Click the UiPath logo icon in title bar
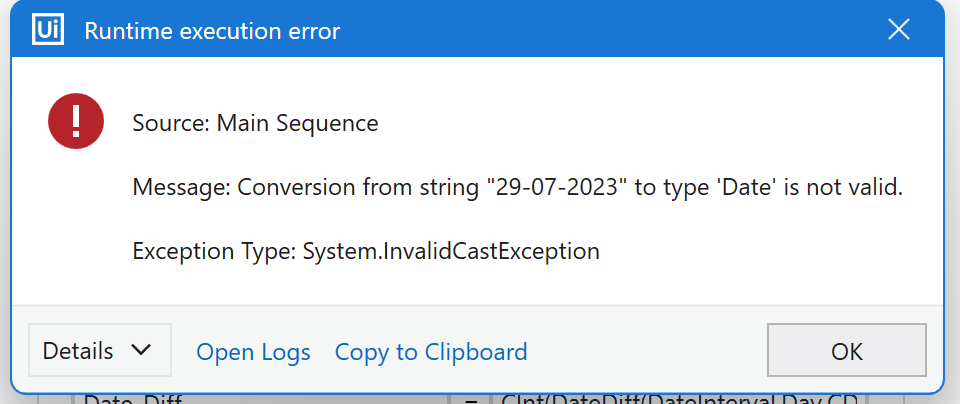 [48, 31]
